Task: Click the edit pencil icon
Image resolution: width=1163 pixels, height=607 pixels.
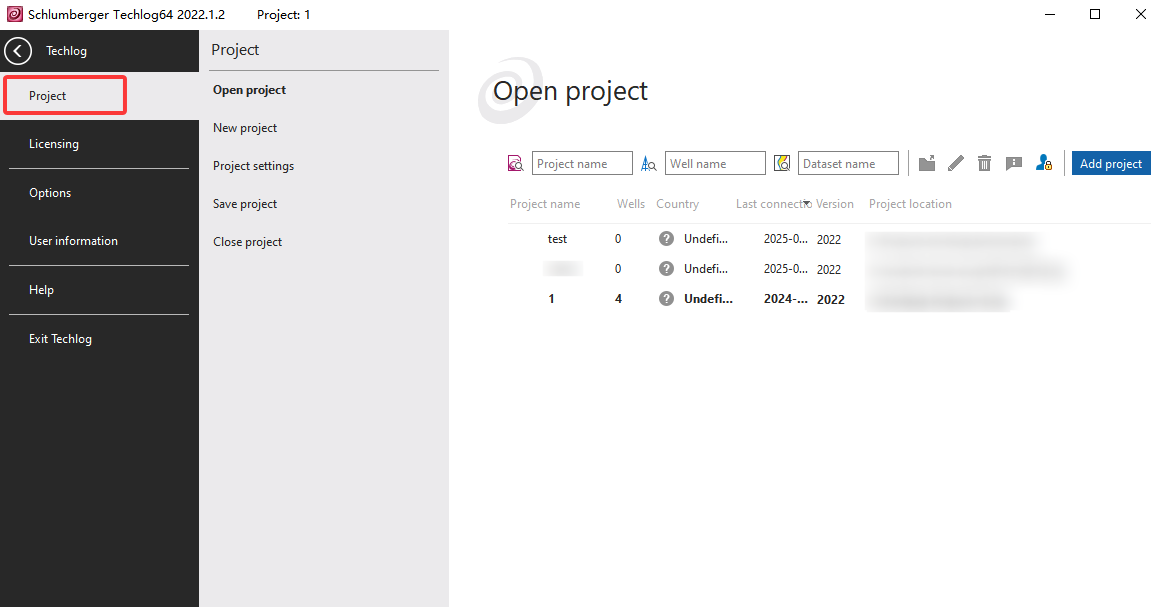Action: click(x=956, y=163)
